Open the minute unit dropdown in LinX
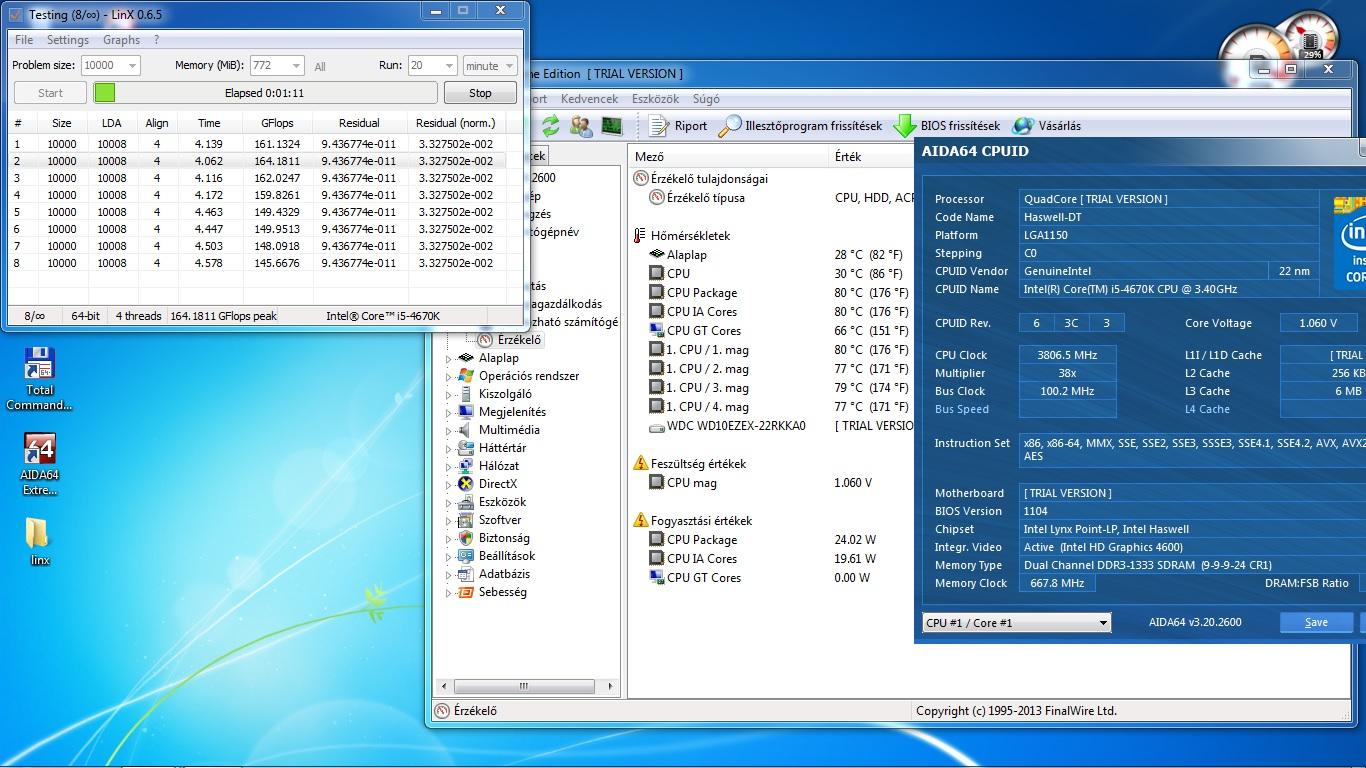 [x=509, y=66]
